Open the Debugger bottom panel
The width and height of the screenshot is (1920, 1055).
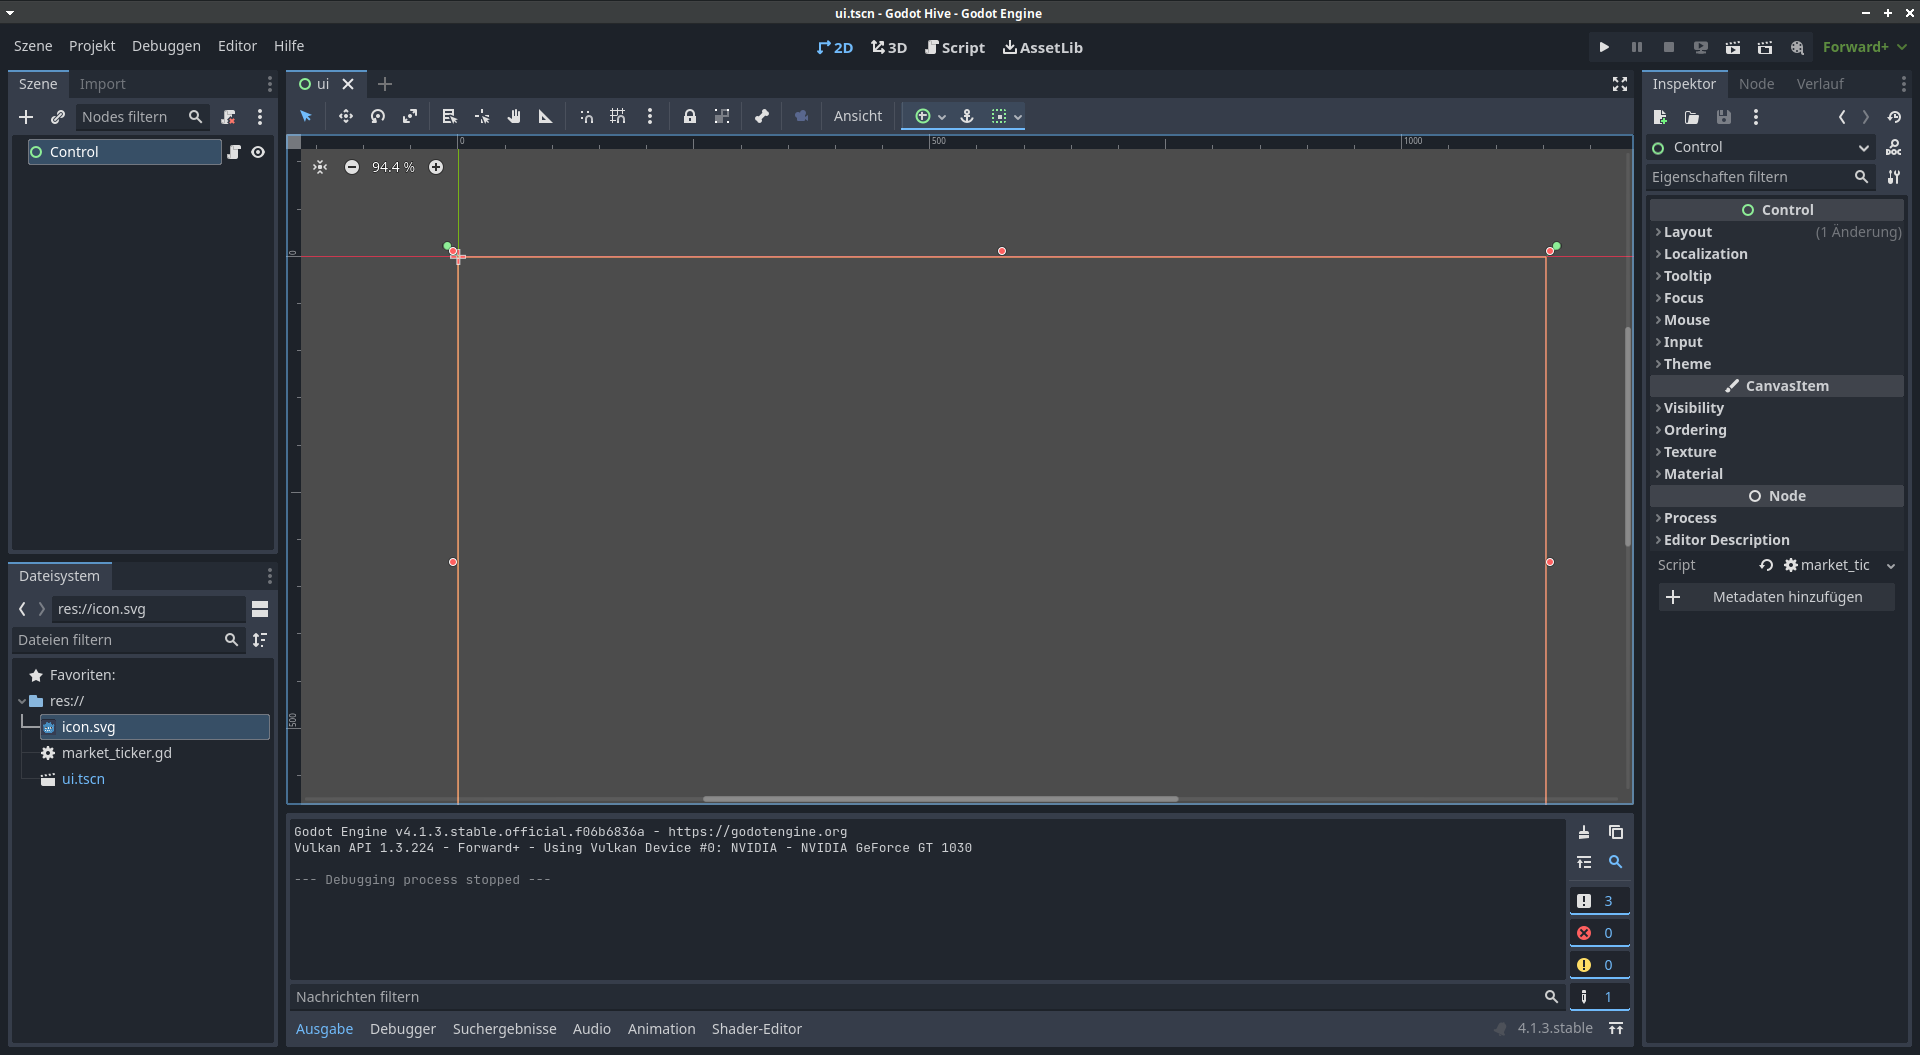403,1029
